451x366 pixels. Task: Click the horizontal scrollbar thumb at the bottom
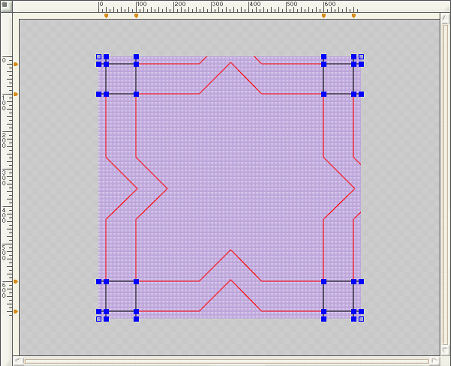click(x=226, y=361)
